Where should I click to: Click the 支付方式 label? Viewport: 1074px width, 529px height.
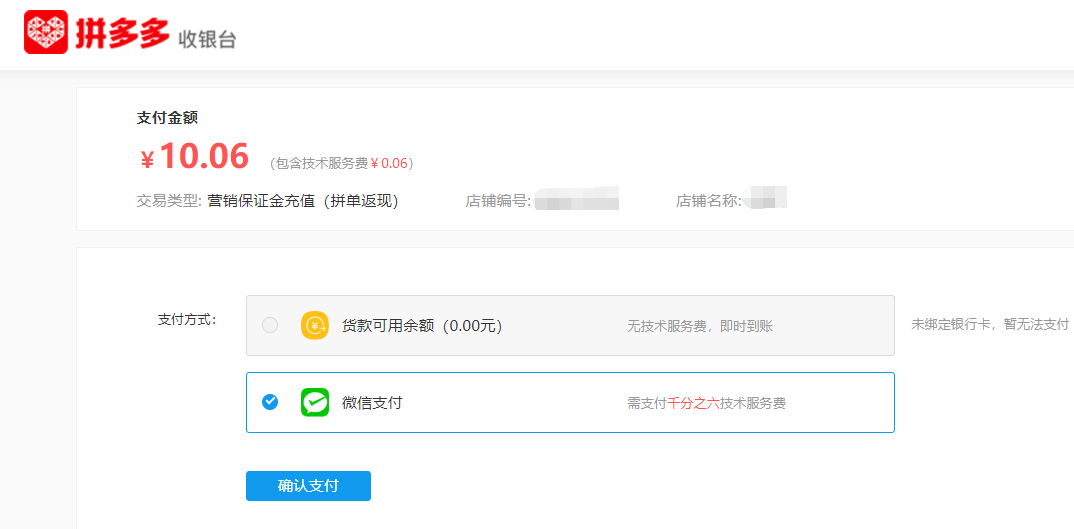point(187,319)
